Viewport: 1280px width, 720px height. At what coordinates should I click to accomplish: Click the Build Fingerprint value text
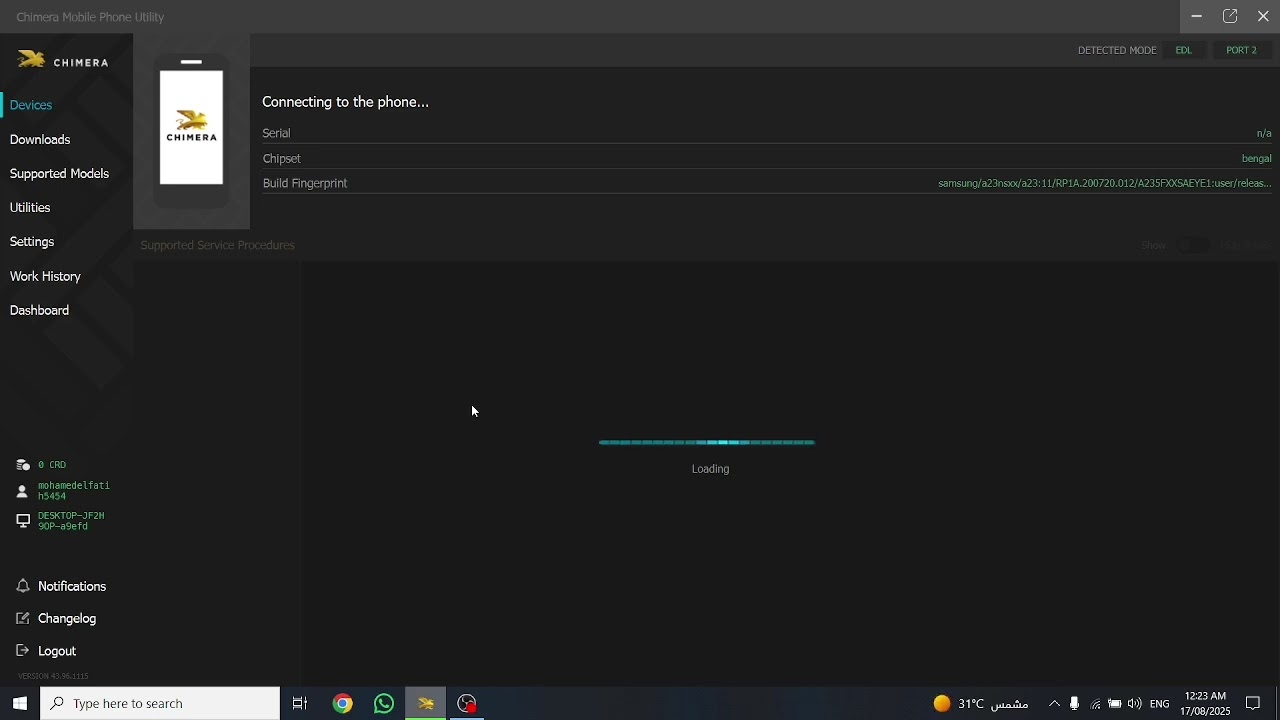pos(1105,184)
